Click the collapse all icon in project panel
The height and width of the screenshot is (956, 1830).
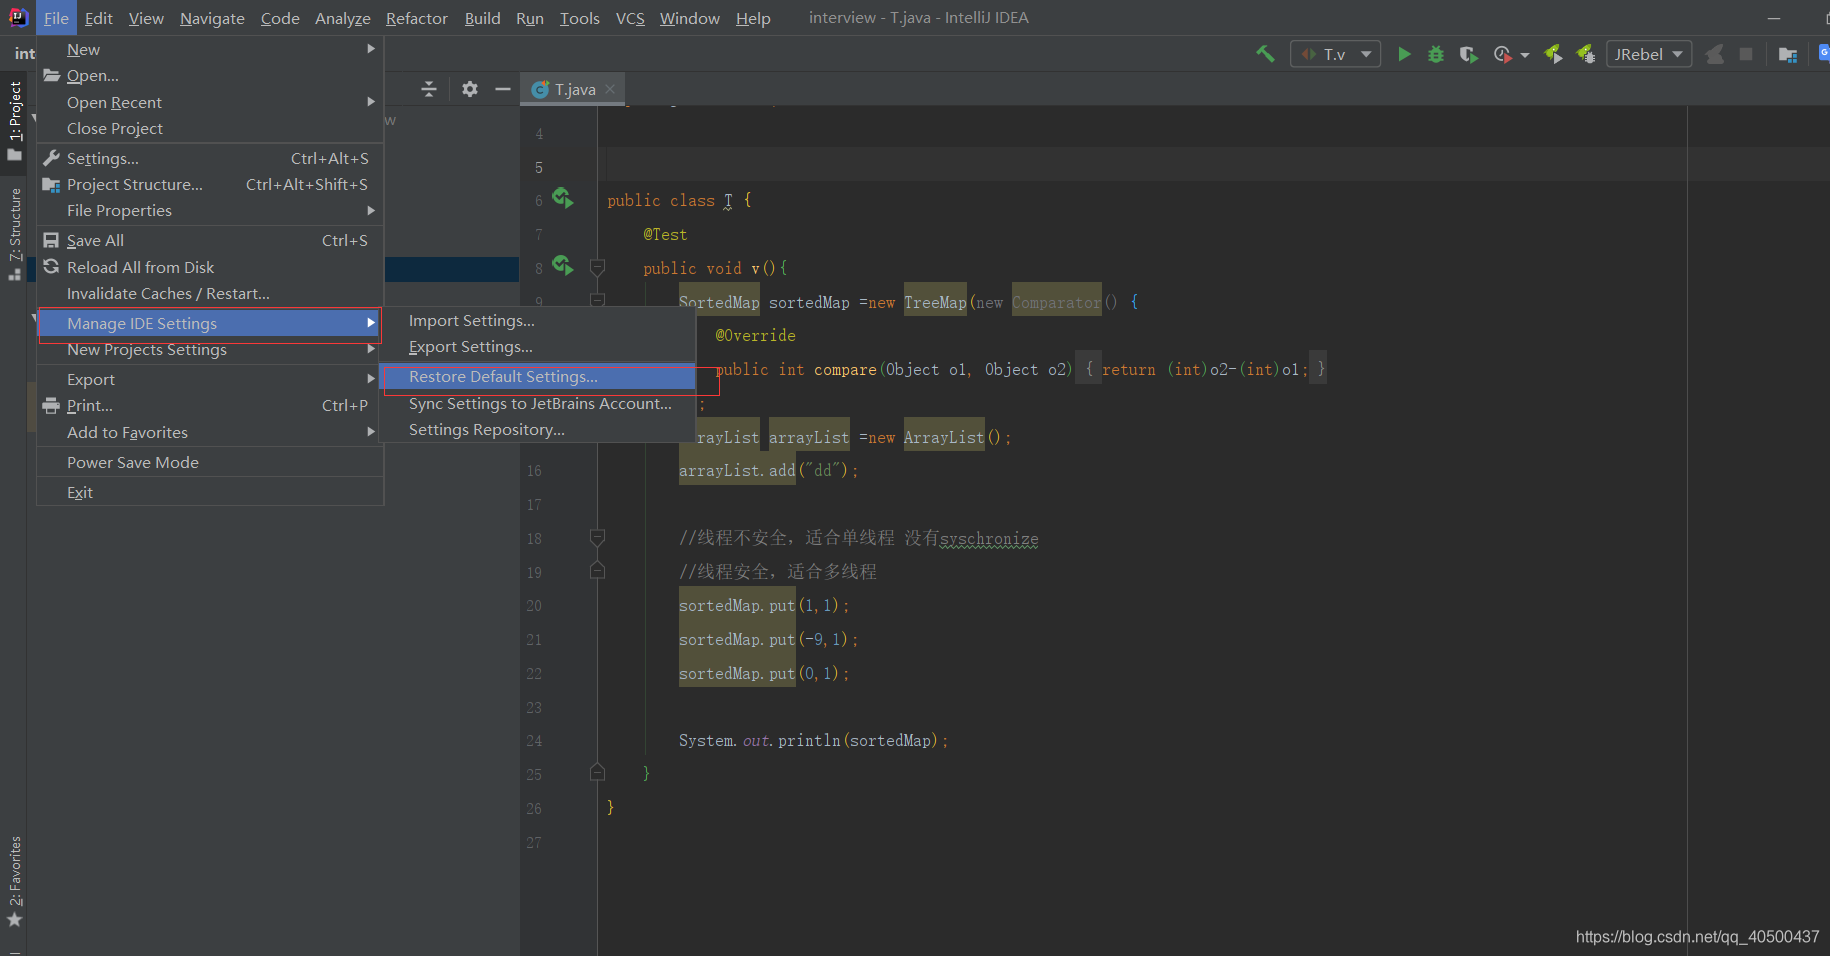coord(429,89)
